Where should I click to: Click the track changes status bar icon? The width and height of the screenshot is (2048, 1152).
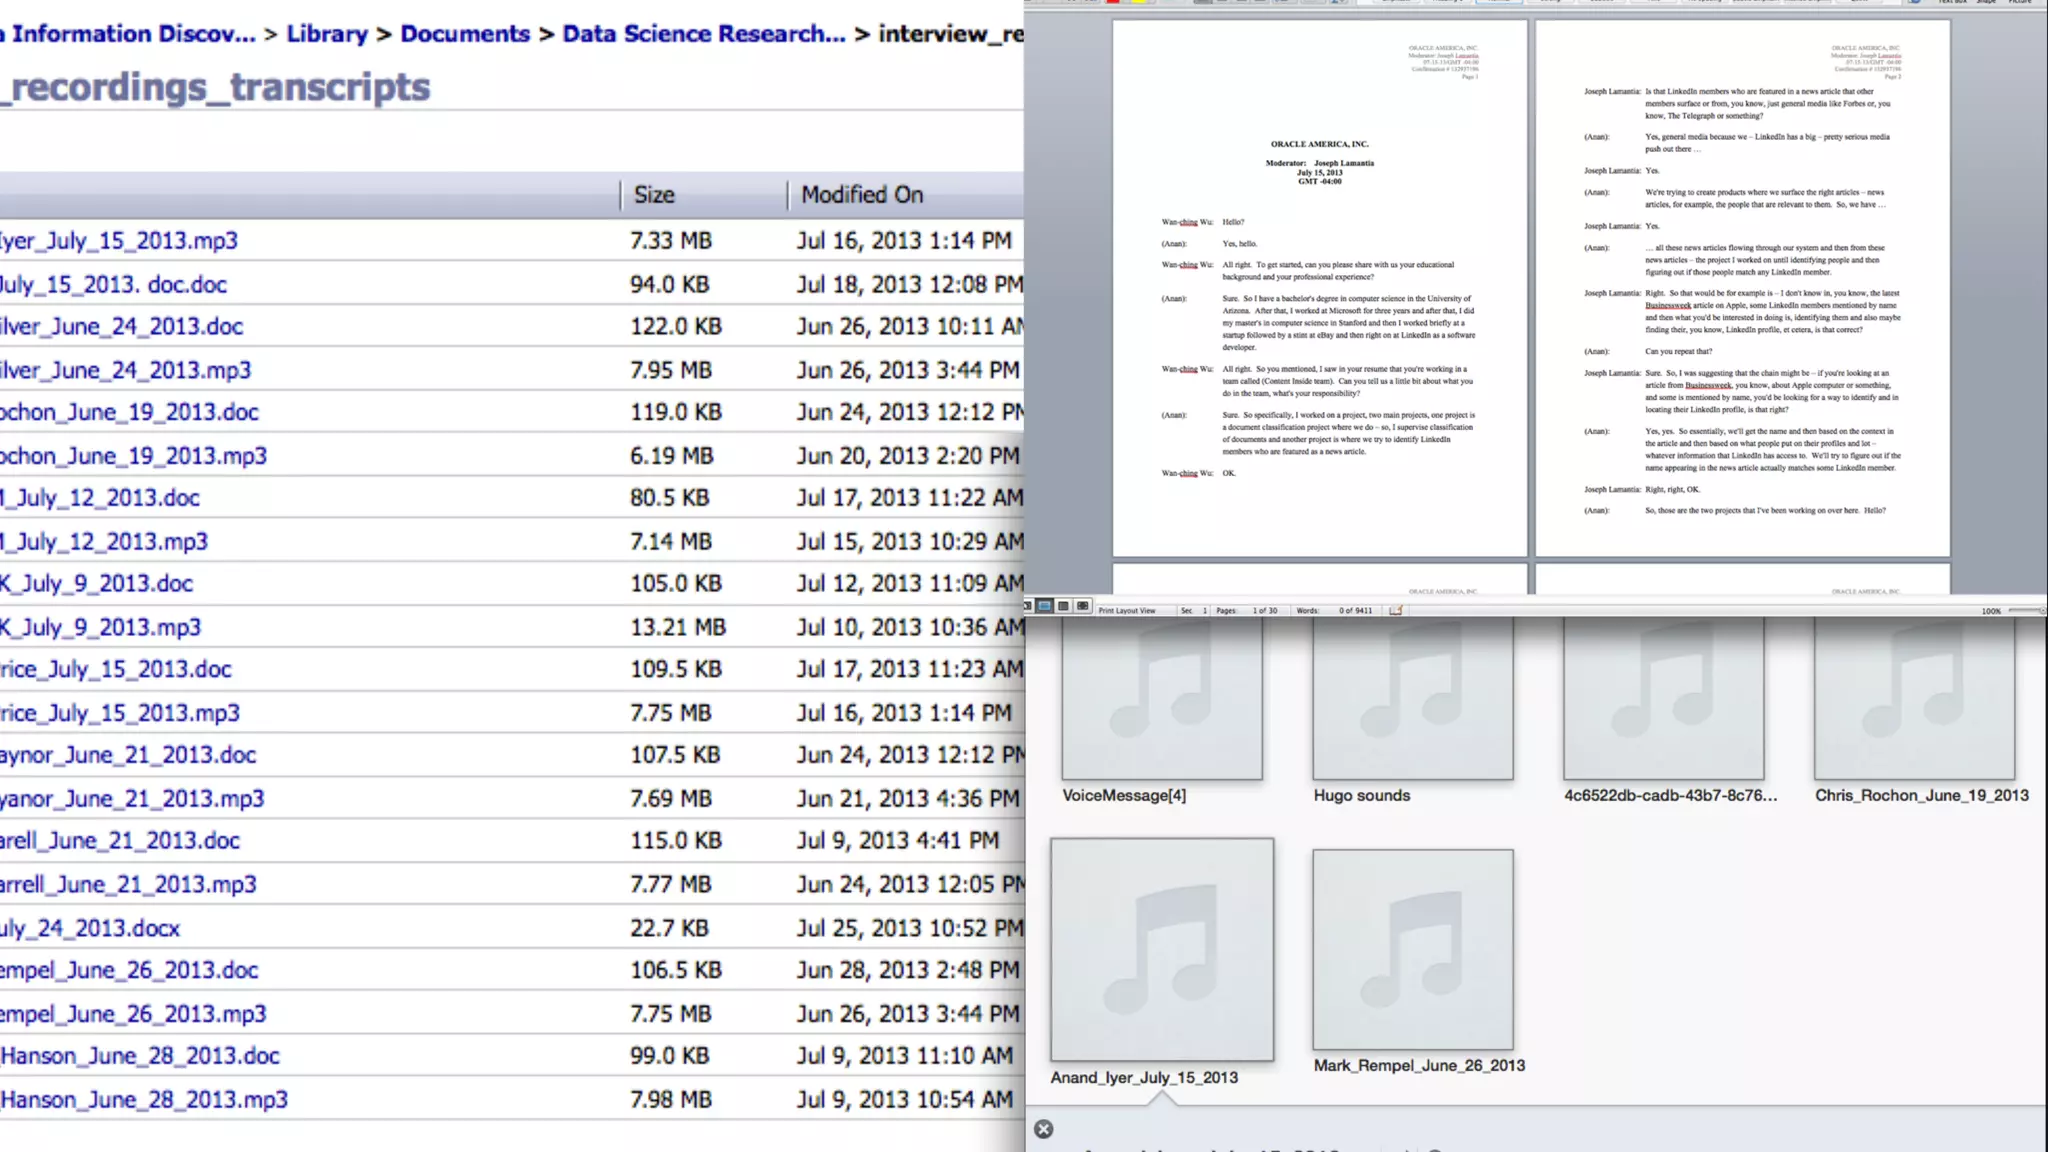[x=1396, y=610]
